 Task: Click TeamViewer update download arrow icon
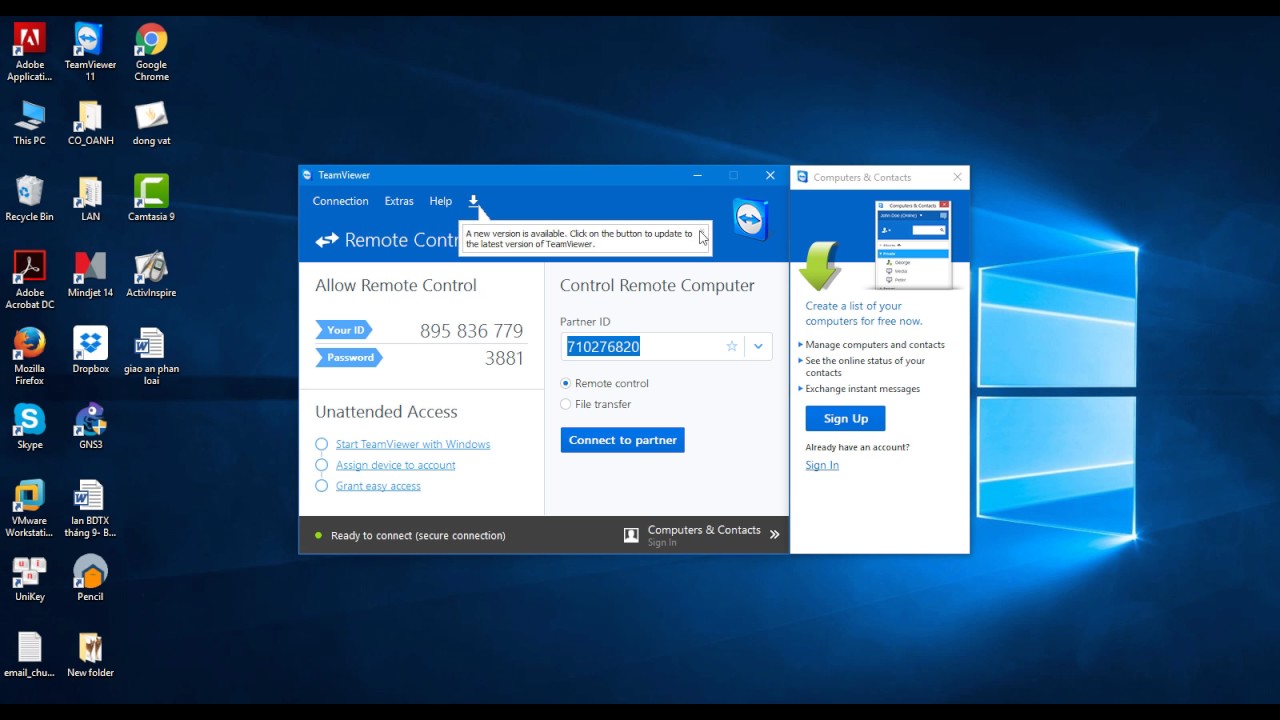pos(474,201)
